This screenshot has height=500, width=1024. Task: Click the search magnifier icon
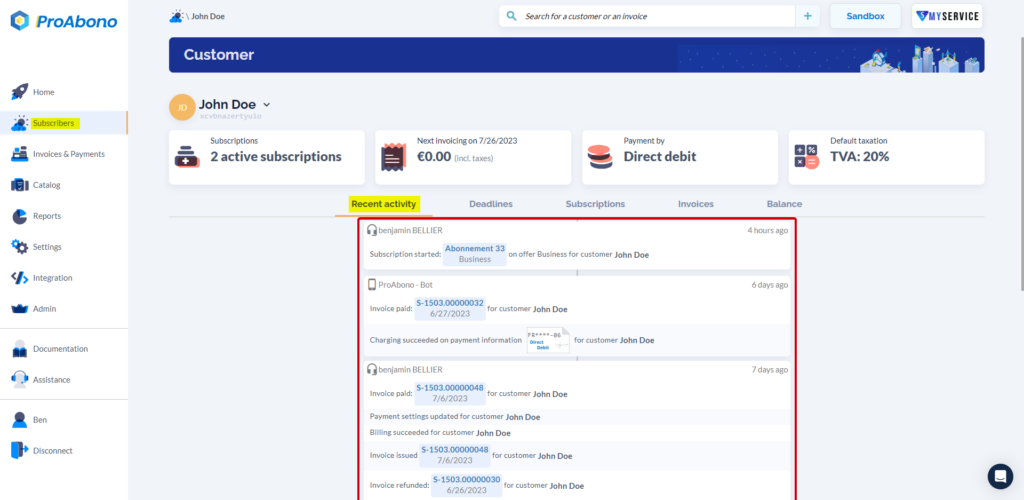(511, 16)
